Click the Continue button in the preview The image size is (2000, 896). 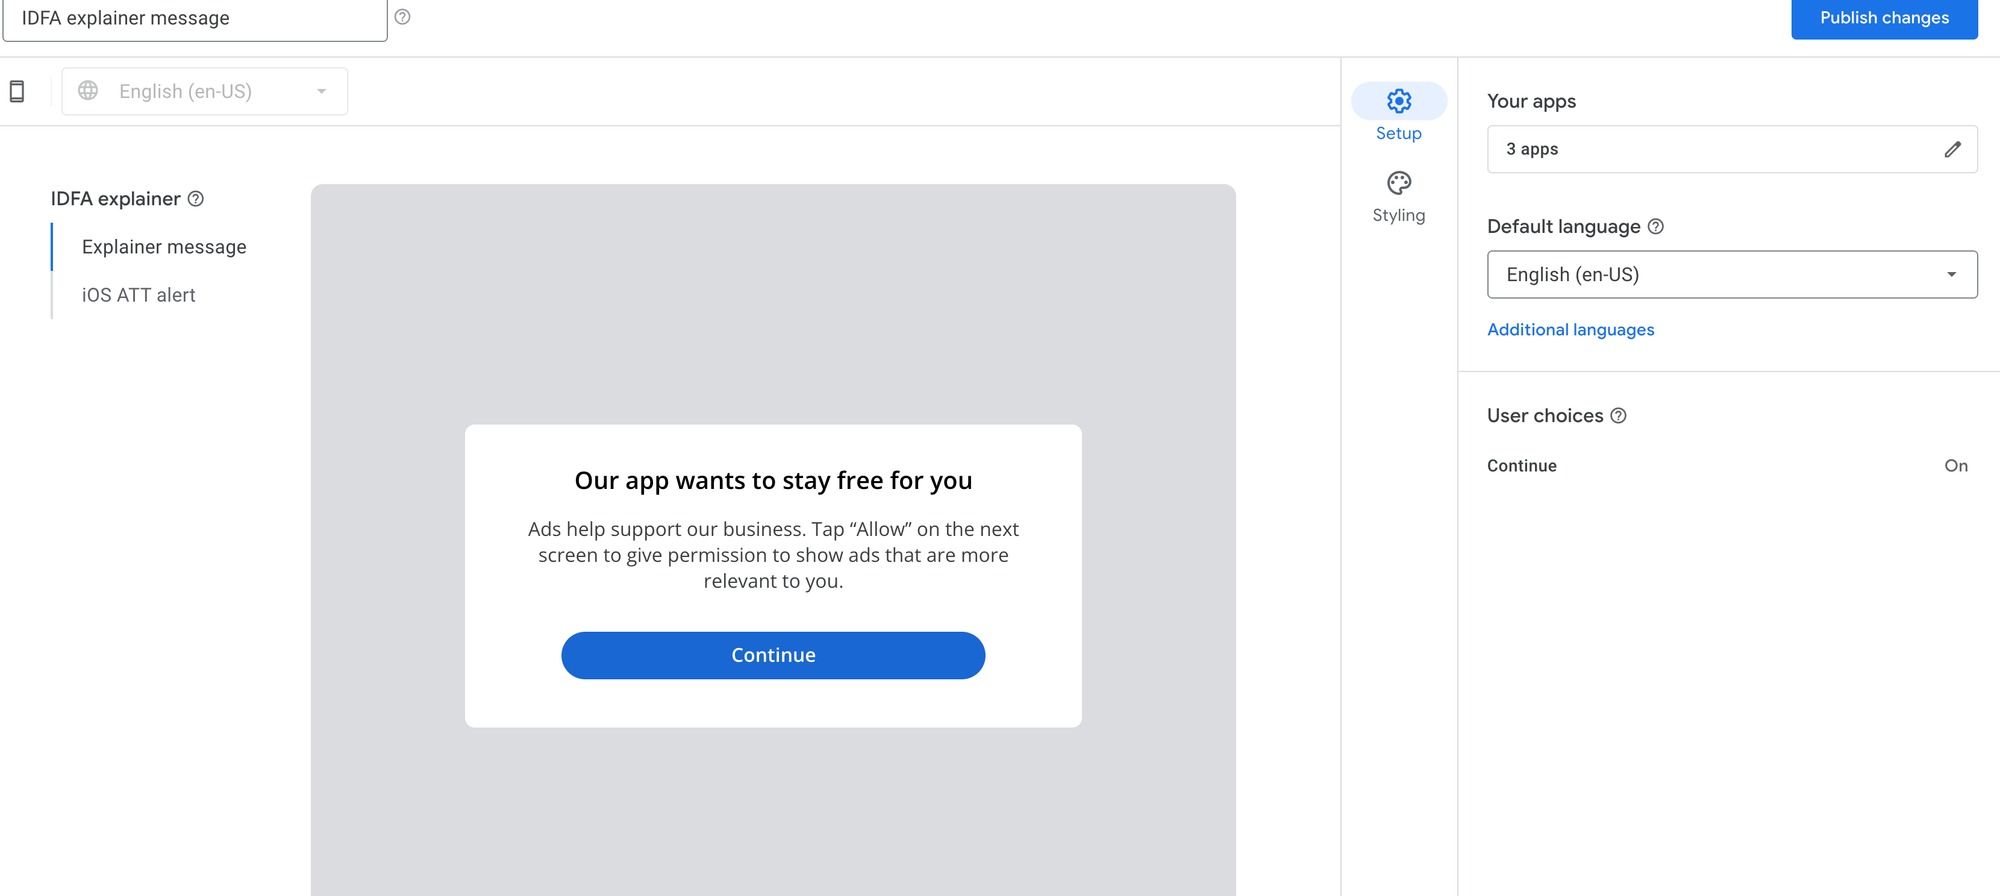point(773,655)
